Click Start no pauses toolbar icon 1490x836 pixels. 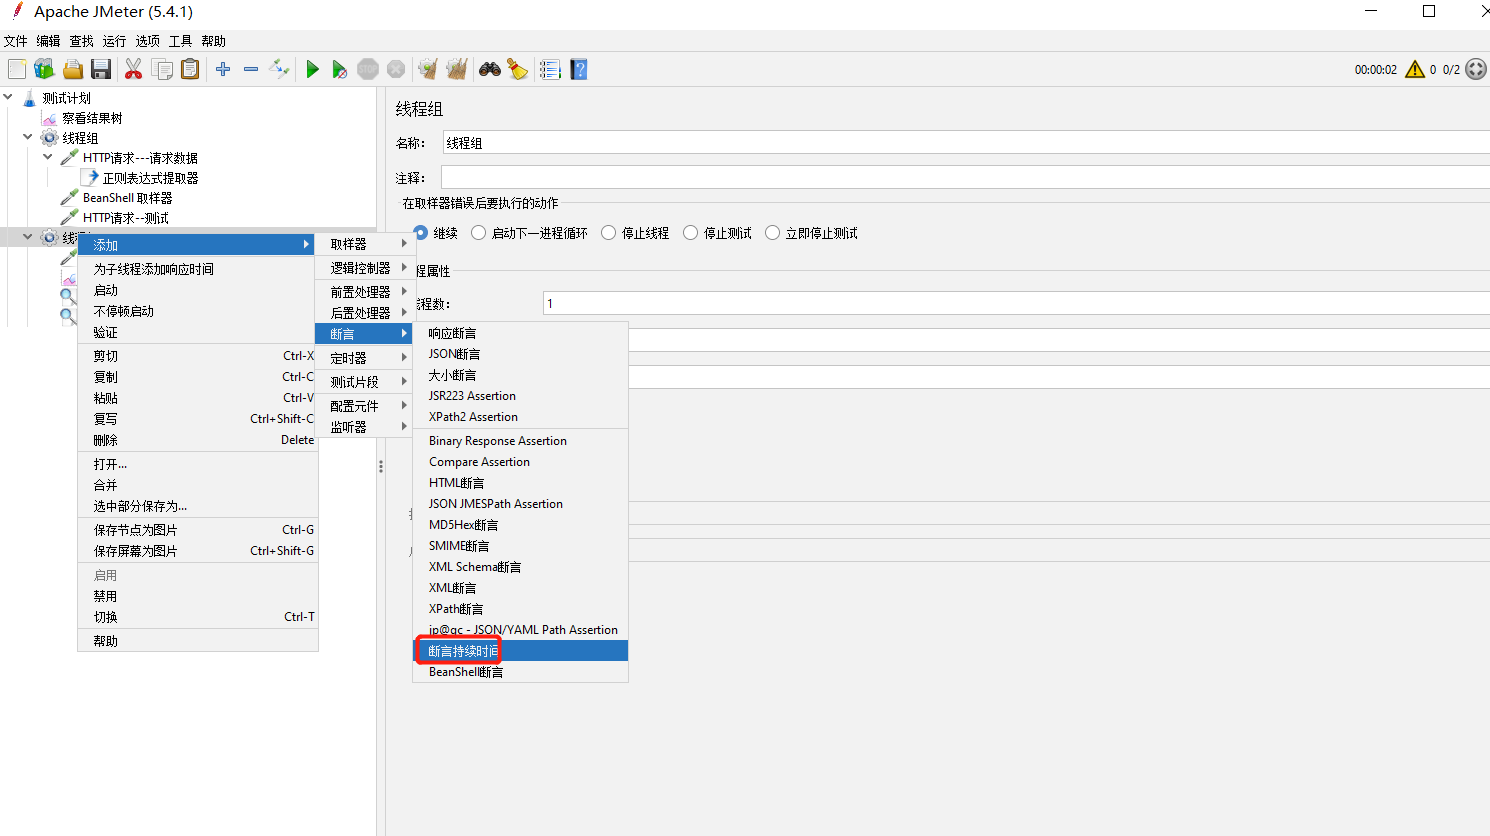pos(340,69)
